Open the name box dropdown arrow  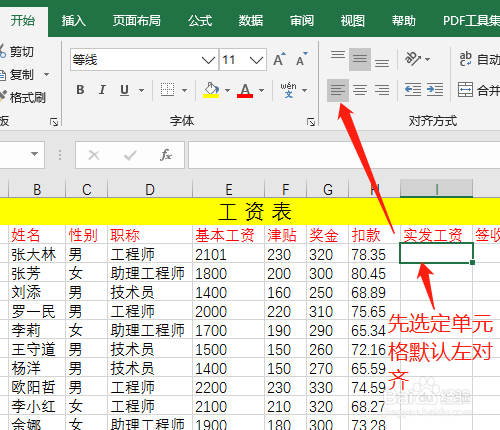point(34,154)
